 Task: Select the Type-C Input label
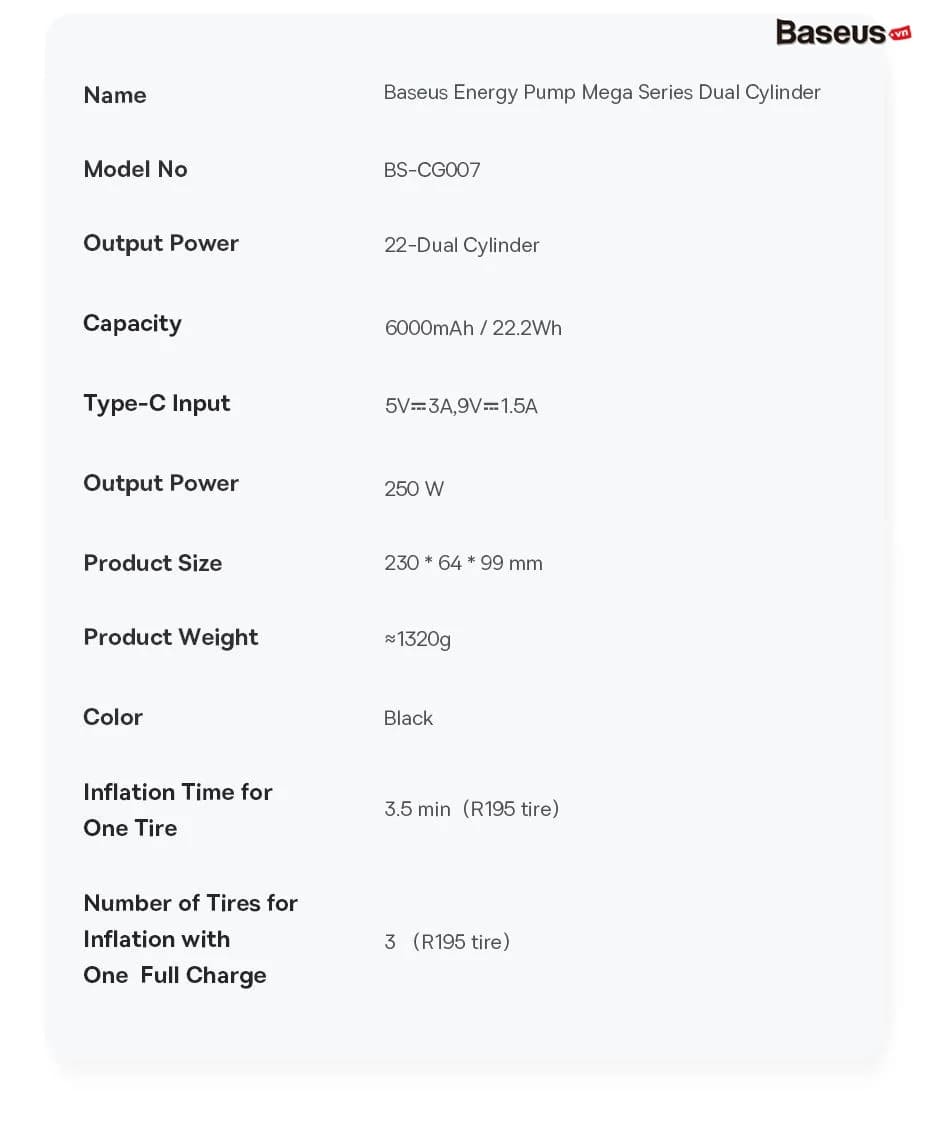point(156,403)
